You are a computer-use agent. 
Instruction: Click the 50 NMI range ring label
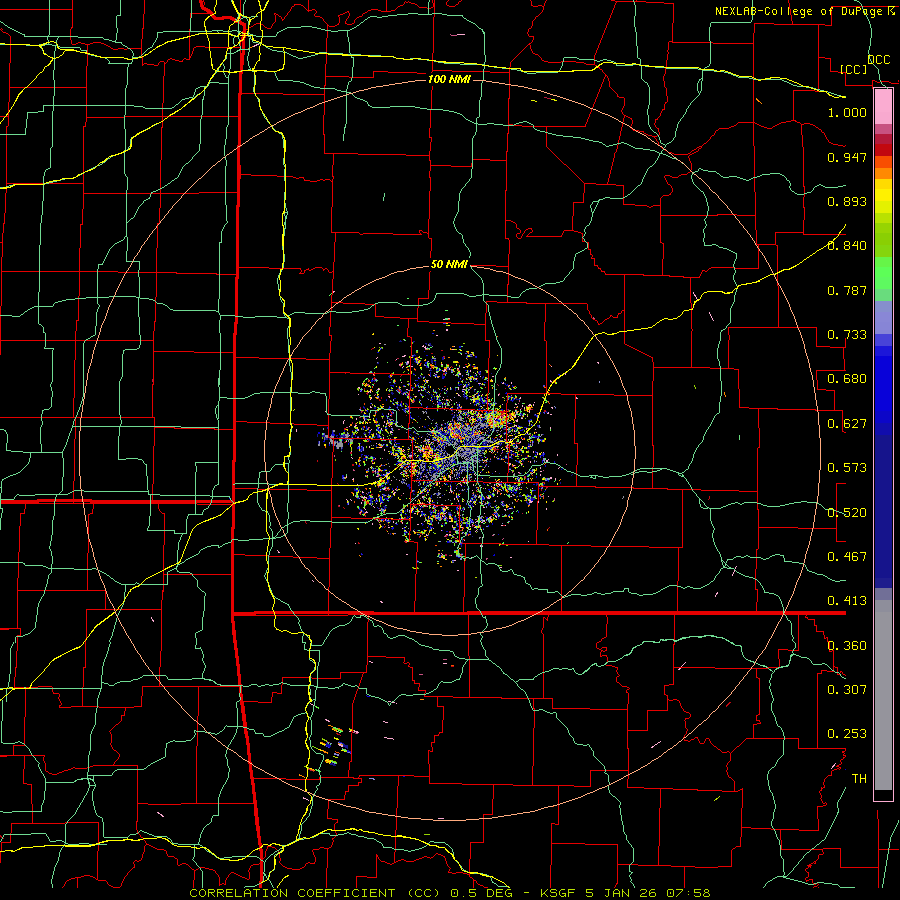tap(449, 264)
